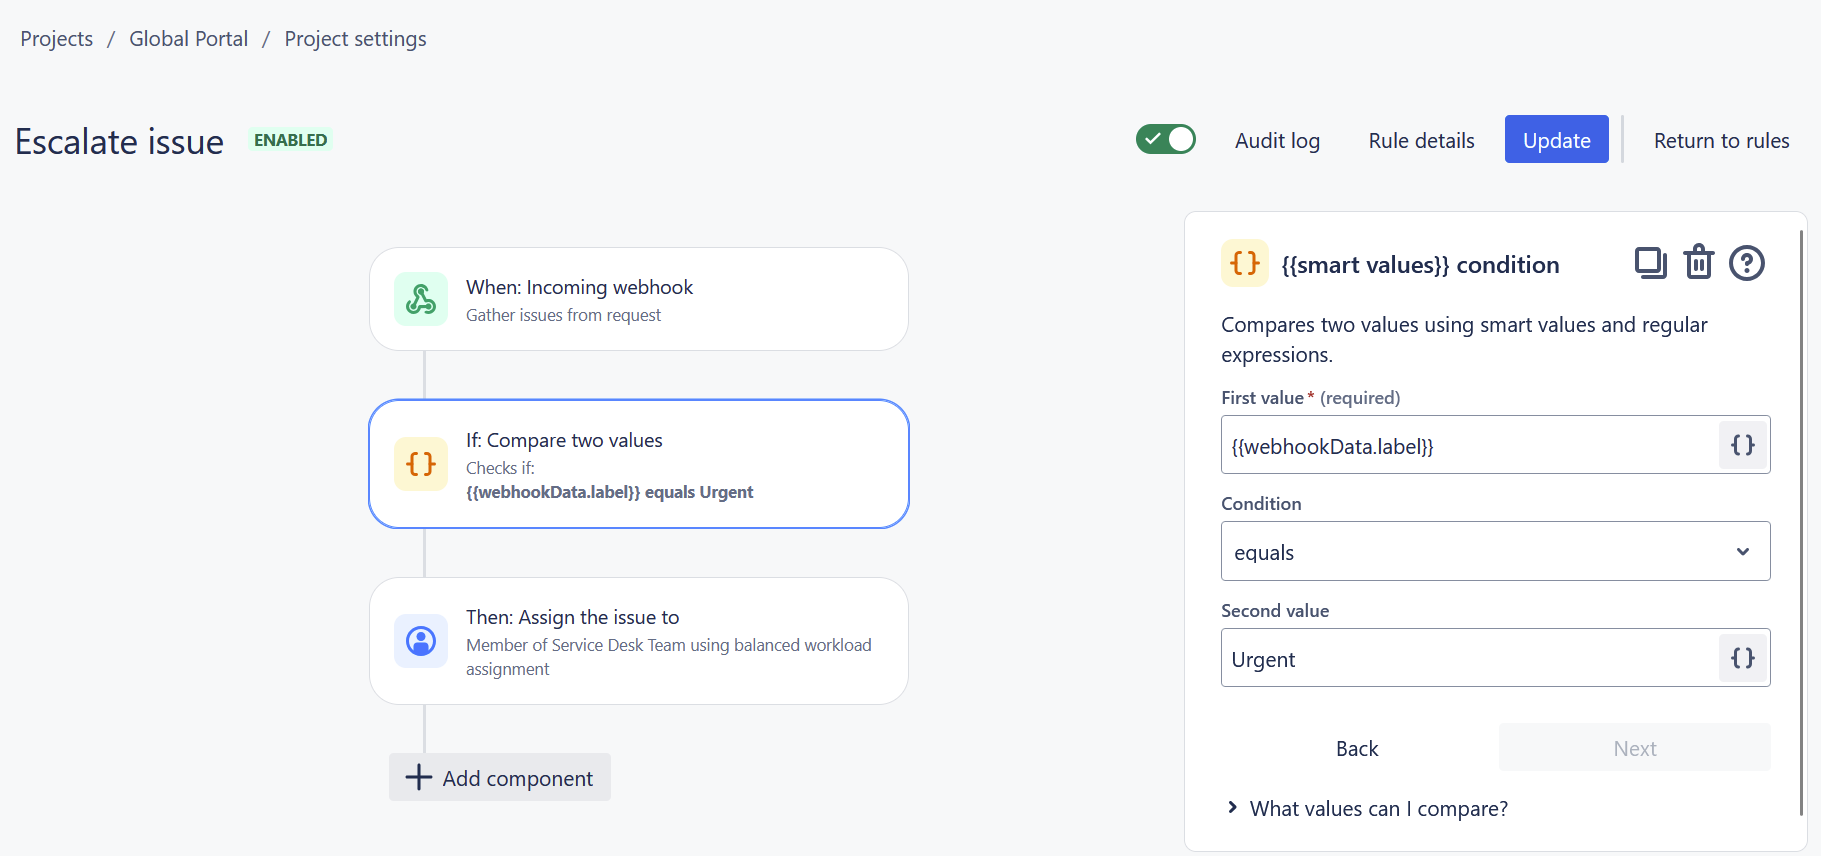Click the ENABLED status badge
The width and height of the screenshot is (1821, 856).
pyautogui.click(x=290, y=139)
